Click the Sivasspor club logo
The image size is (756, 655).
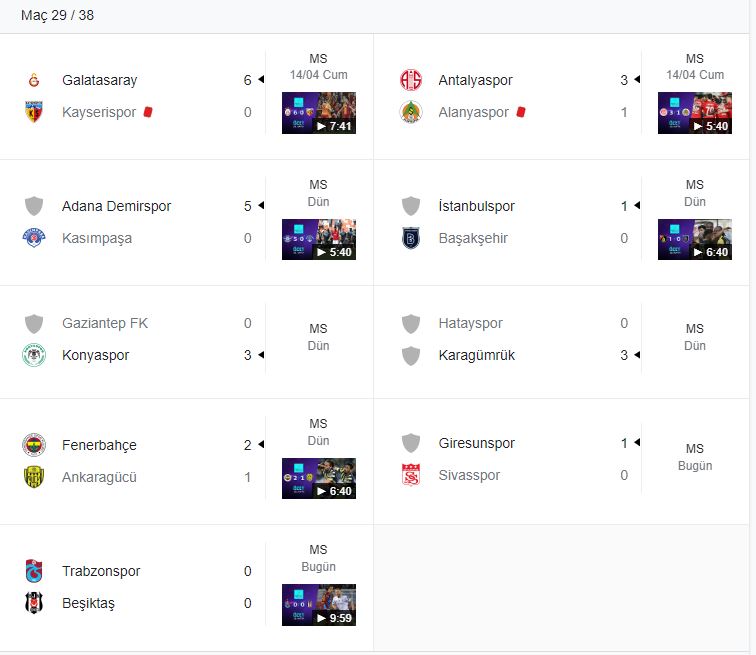pos(411,475)
